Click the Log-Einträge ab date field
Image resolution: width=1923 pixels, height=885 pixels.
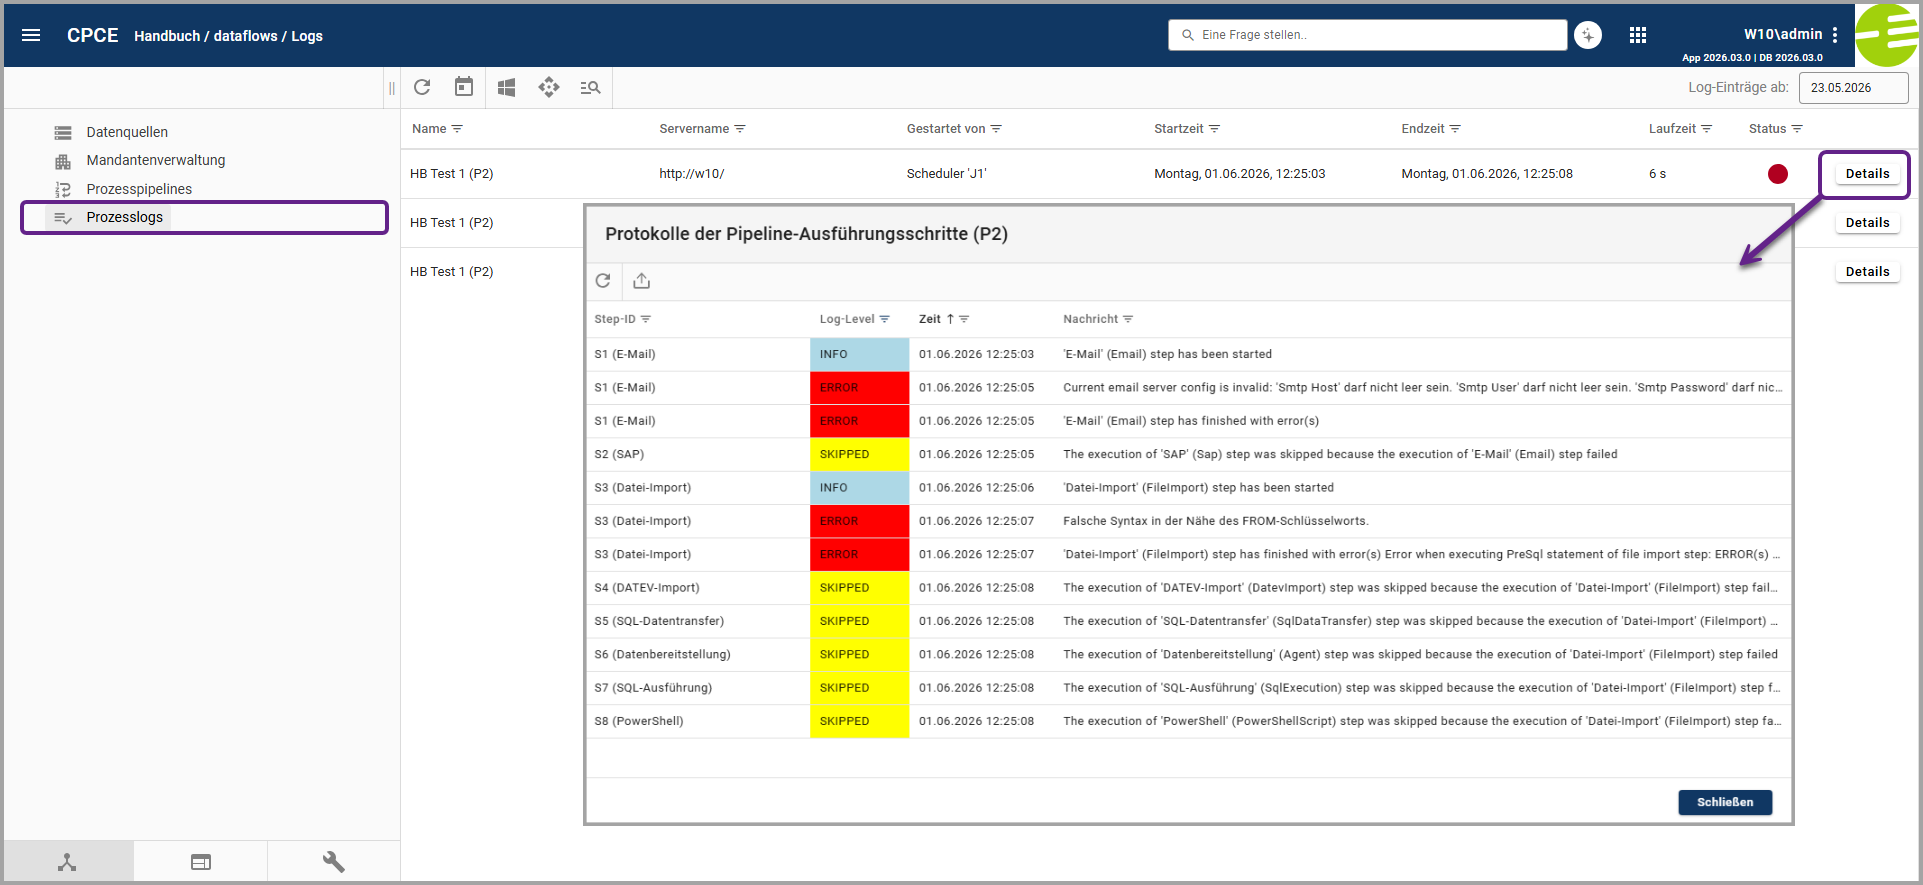1853,88
